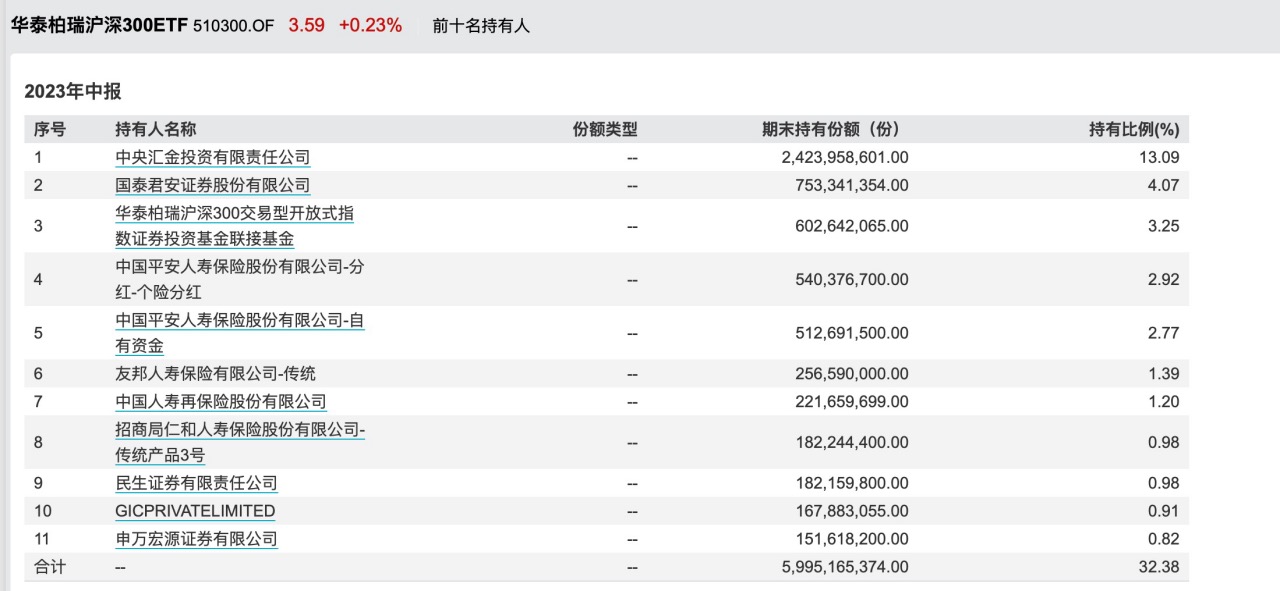Open 国泰君安证券股份有限公司 holder link
The height and width of the screenshot is (591, 1280).
point(213,185)
